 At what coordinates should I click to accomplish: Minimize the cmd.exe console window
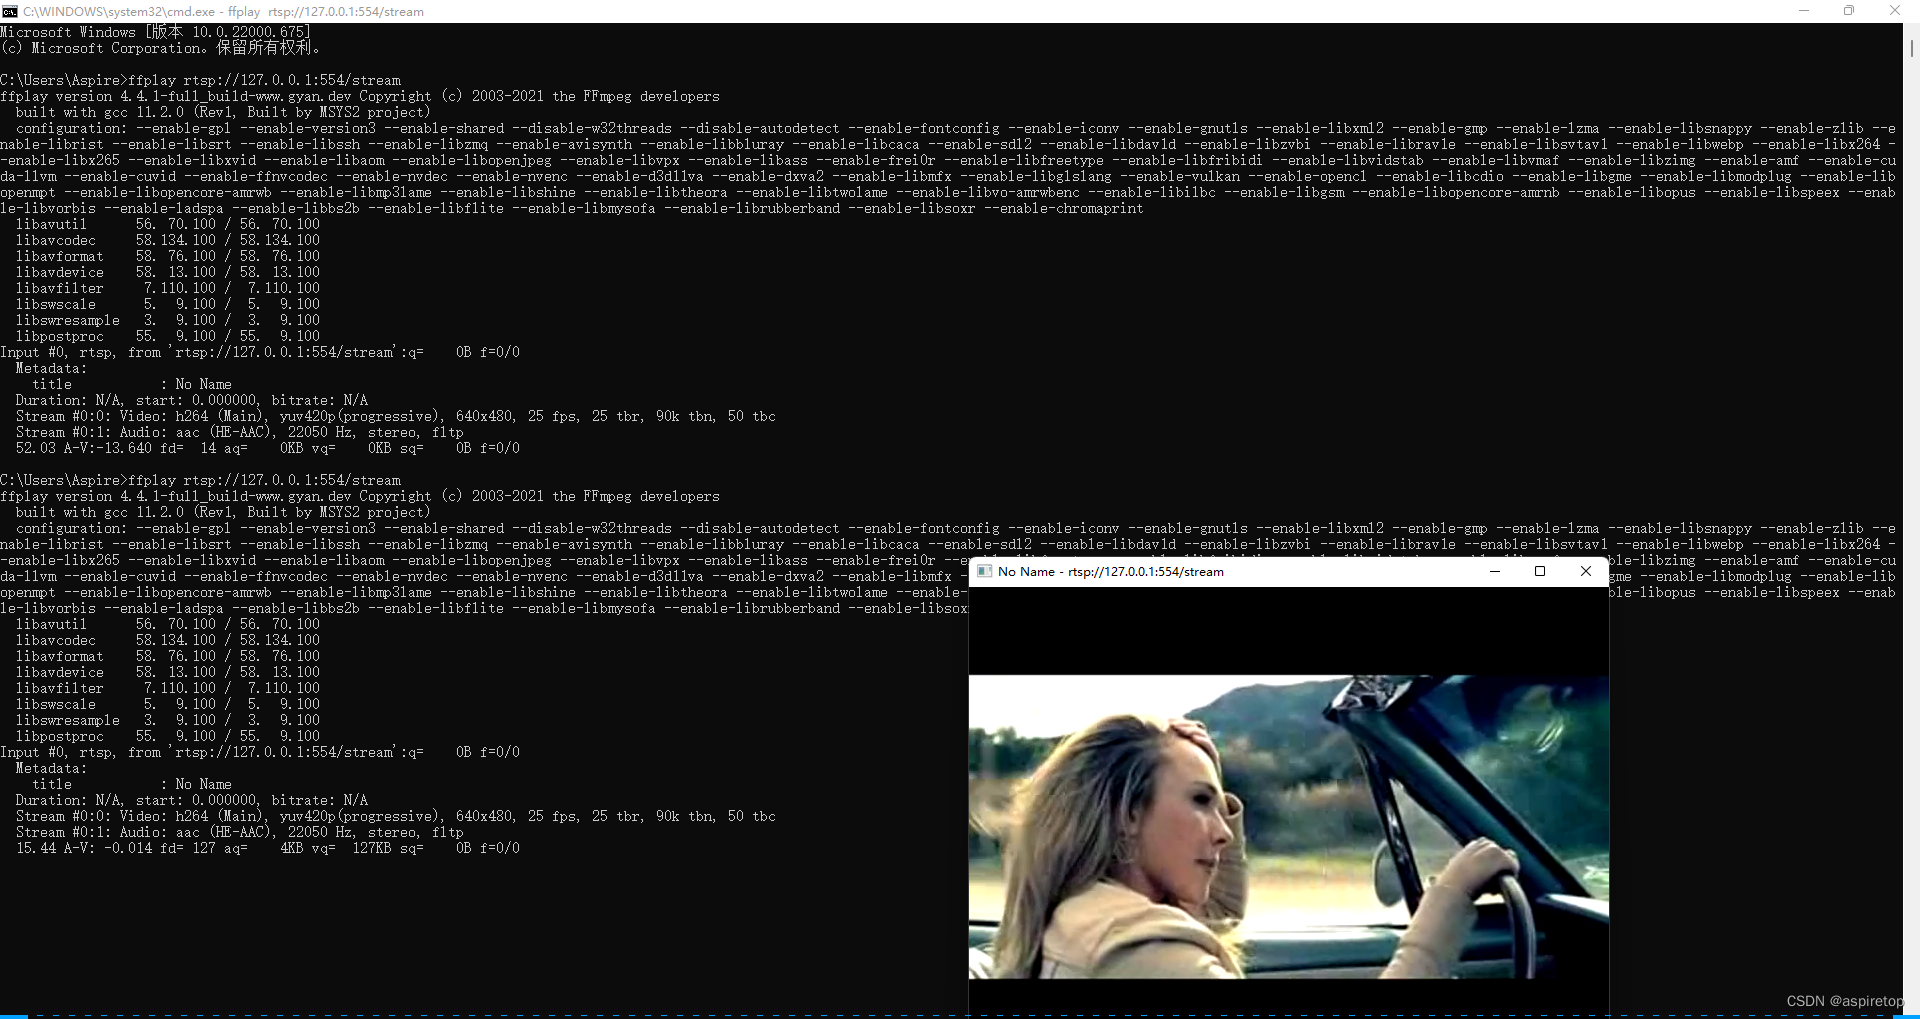(1803, 11)
